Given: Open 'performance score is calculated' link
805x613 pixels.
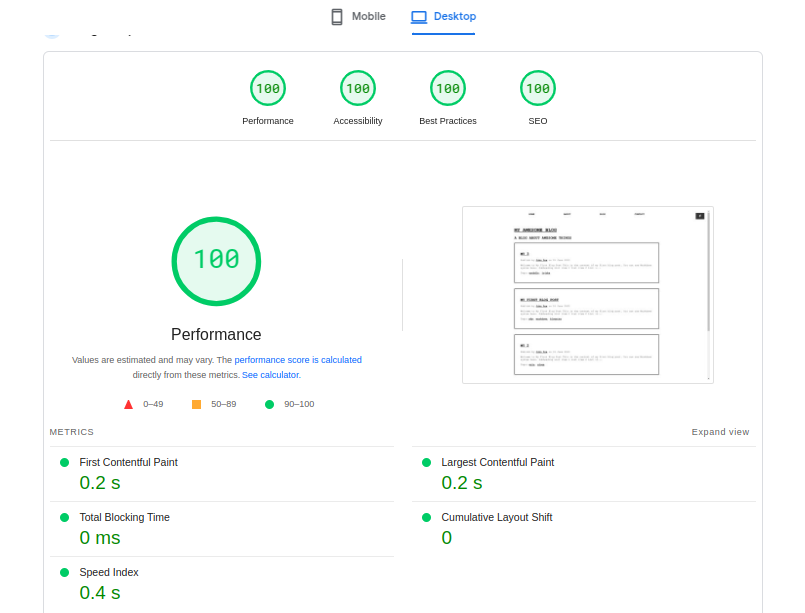Looking at the screenshot, I should point(298,360).
